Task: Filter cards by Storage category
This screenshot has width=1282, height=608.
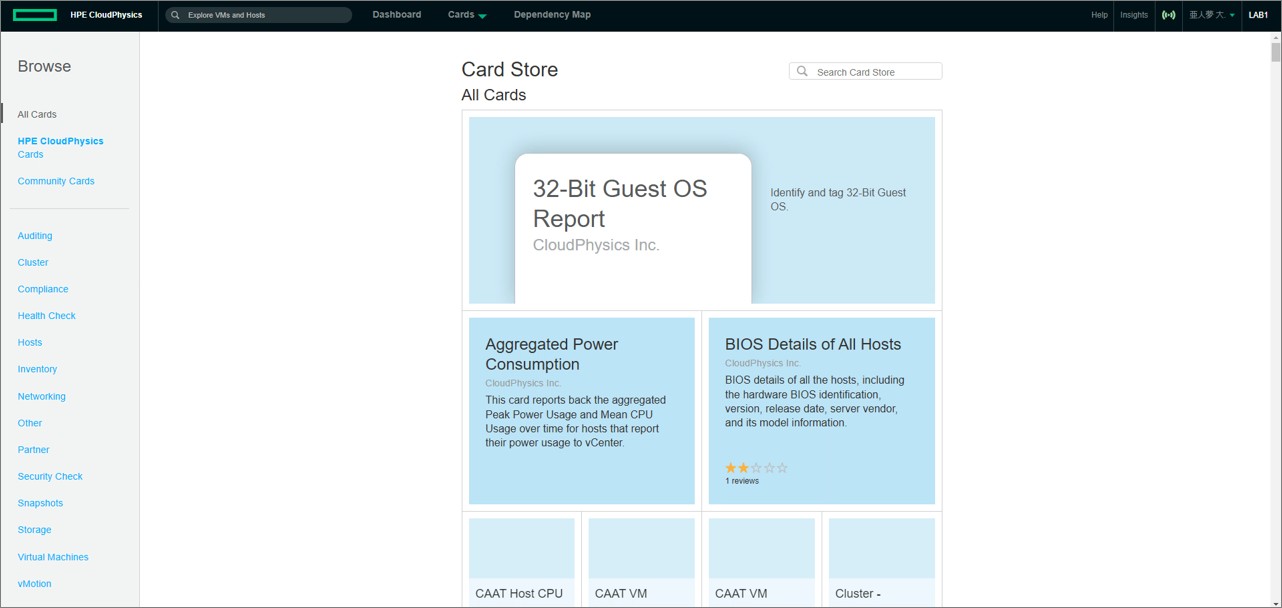Action: (34, 530)
